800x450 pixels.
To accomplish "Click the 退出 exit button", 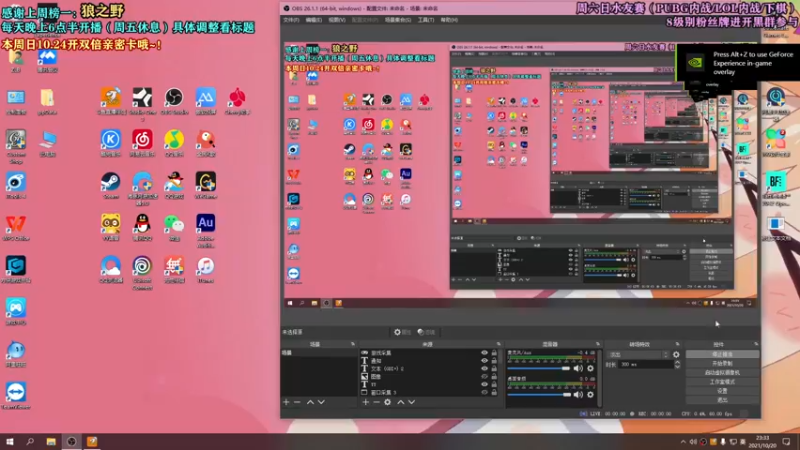I will [x=722, y=400].
